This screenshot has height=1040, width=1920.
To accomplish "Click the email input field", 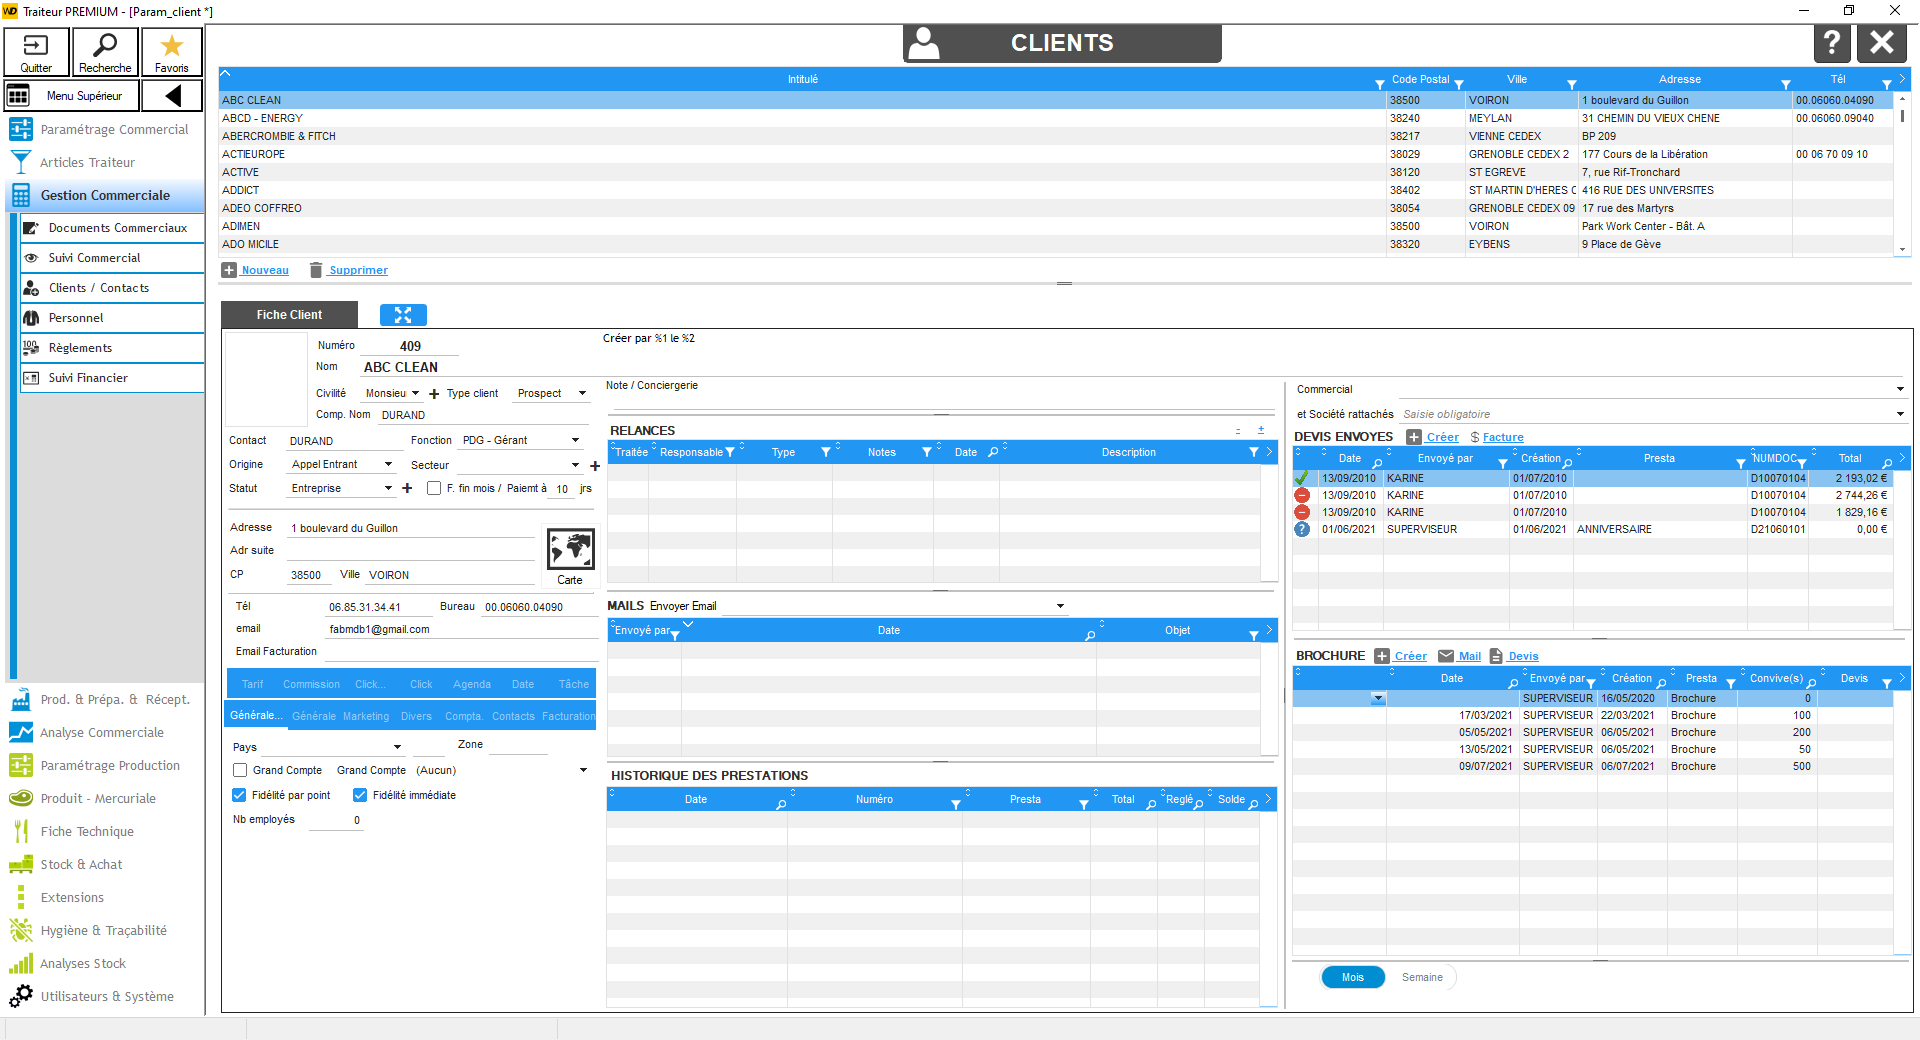I will [x=460, y=629].
